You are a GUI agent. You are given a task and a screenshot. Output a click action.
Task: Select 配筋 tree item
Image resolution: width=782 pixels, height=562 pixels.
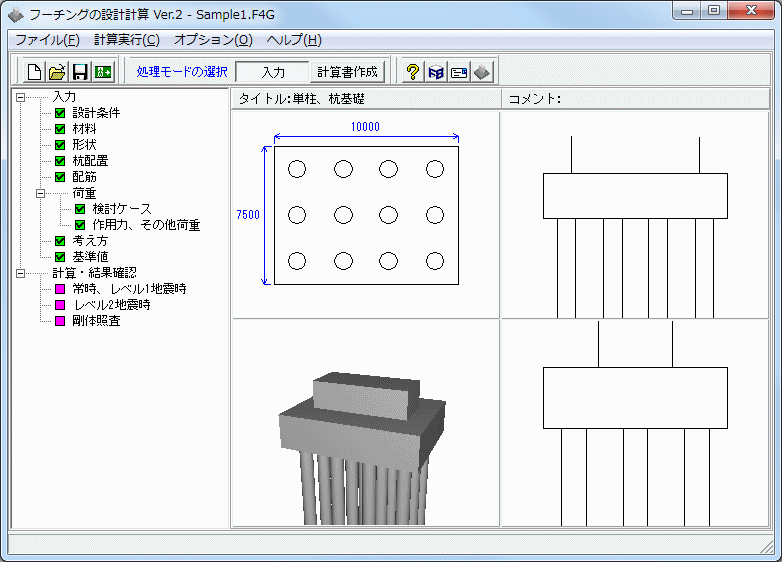point(84,177)
